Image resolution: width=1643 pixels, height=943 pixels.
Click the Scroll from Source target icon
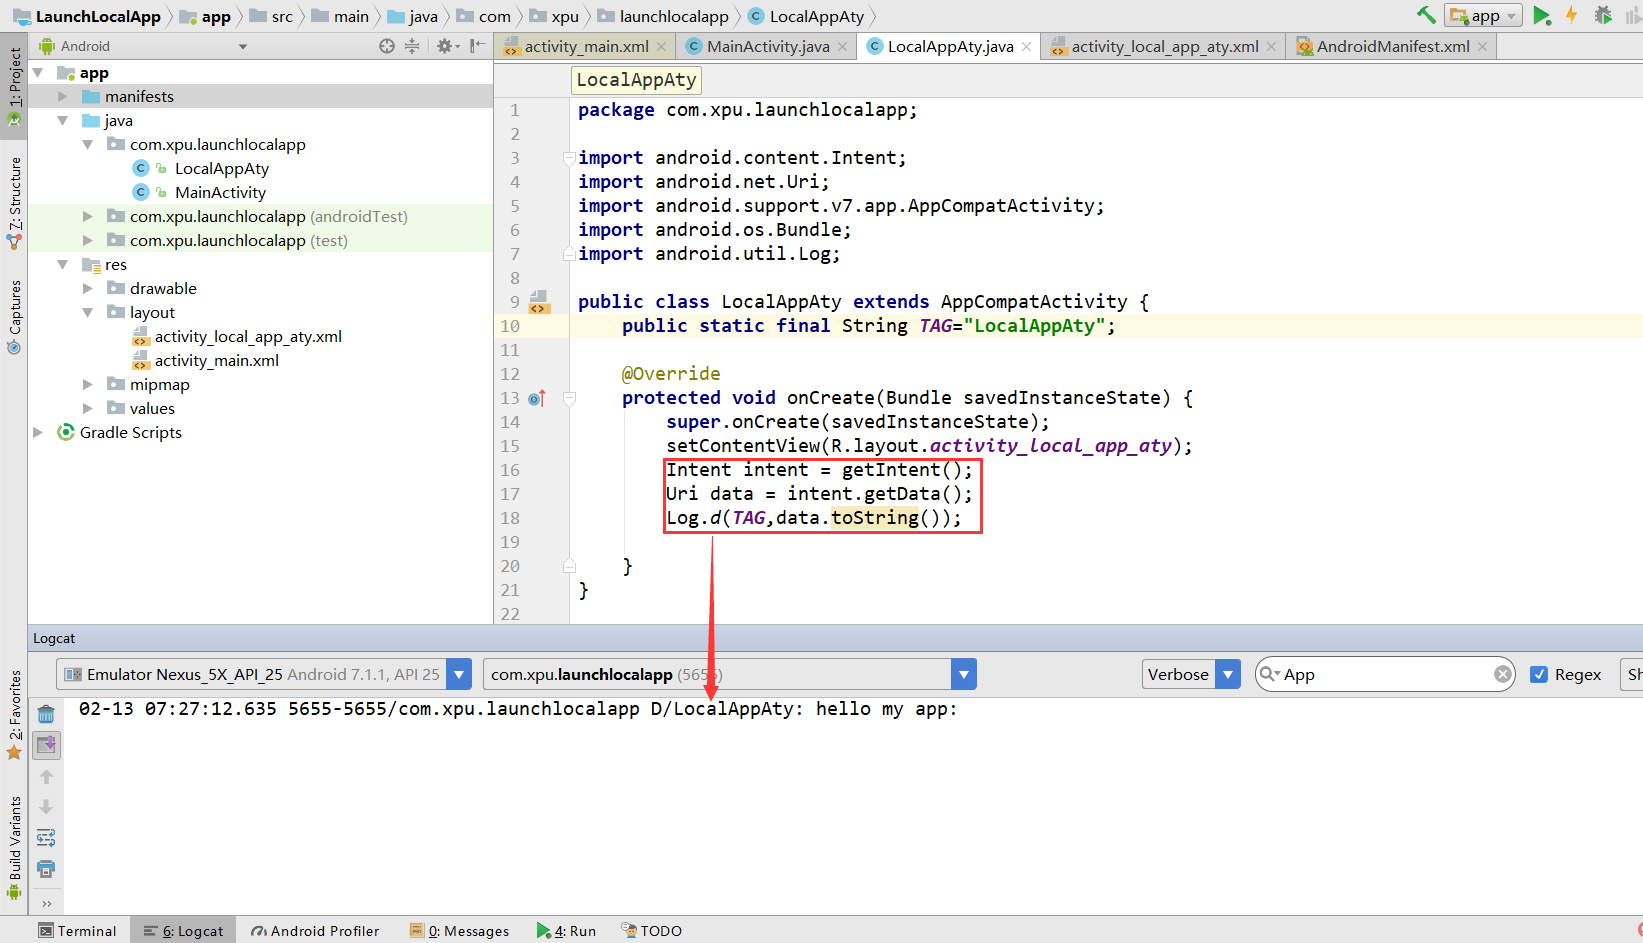pyautogui.click(x=387, y=46)
